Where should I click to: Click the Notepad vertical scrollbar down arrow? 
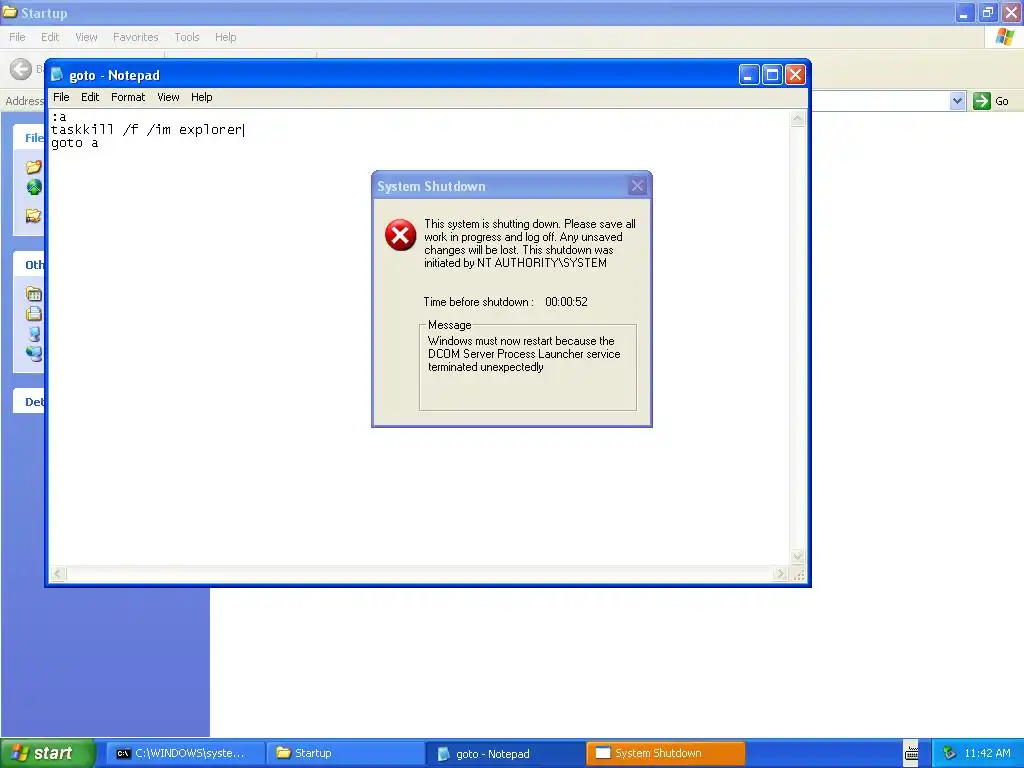pyautogui.click(x=797, y=557)
